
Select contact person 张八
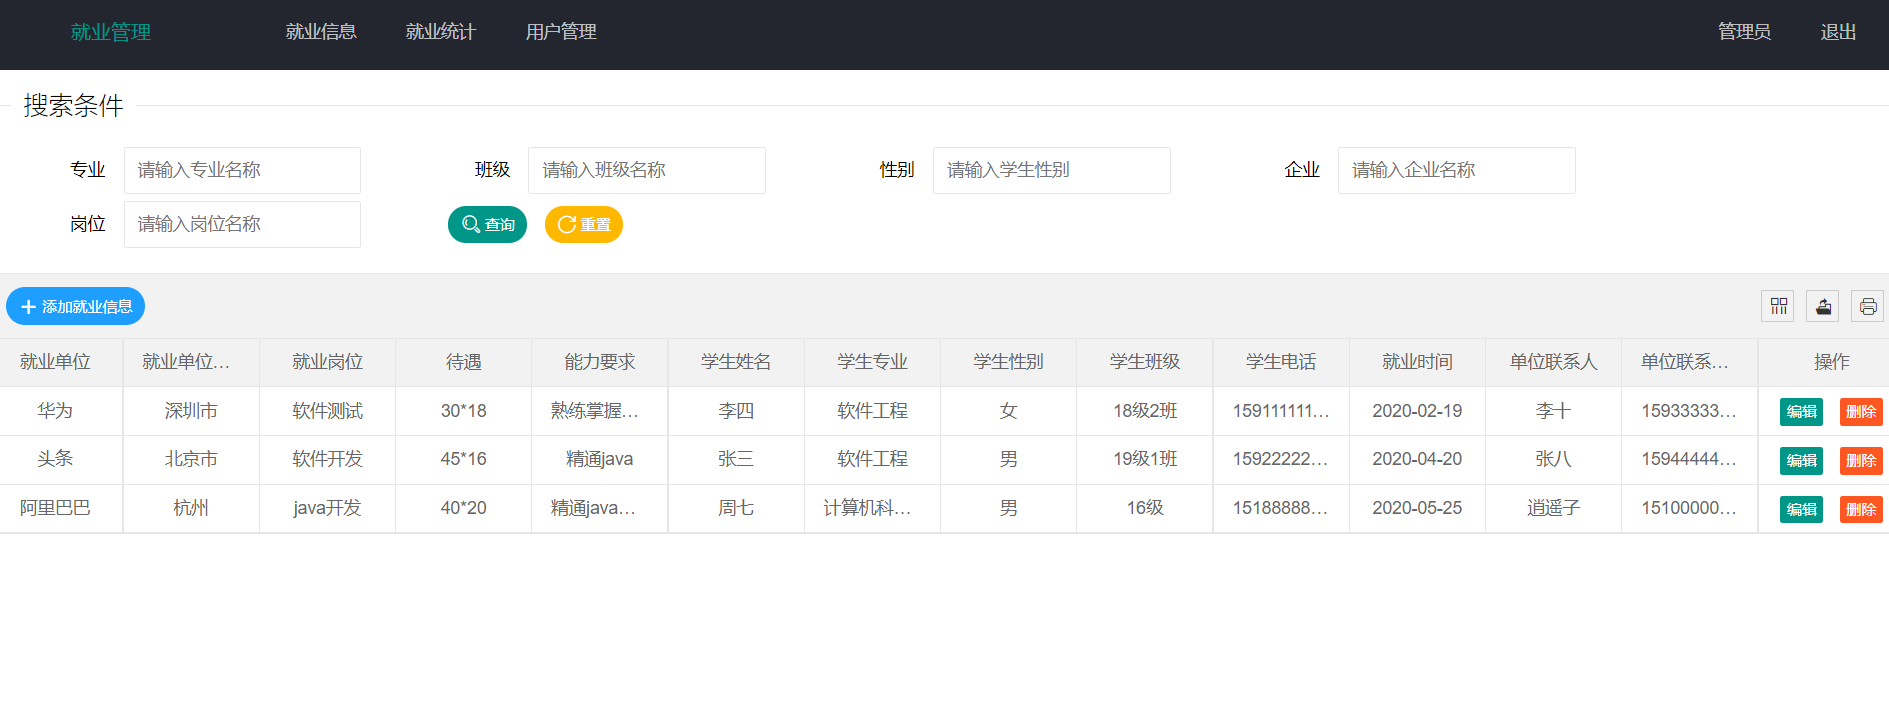(1553, 459)
